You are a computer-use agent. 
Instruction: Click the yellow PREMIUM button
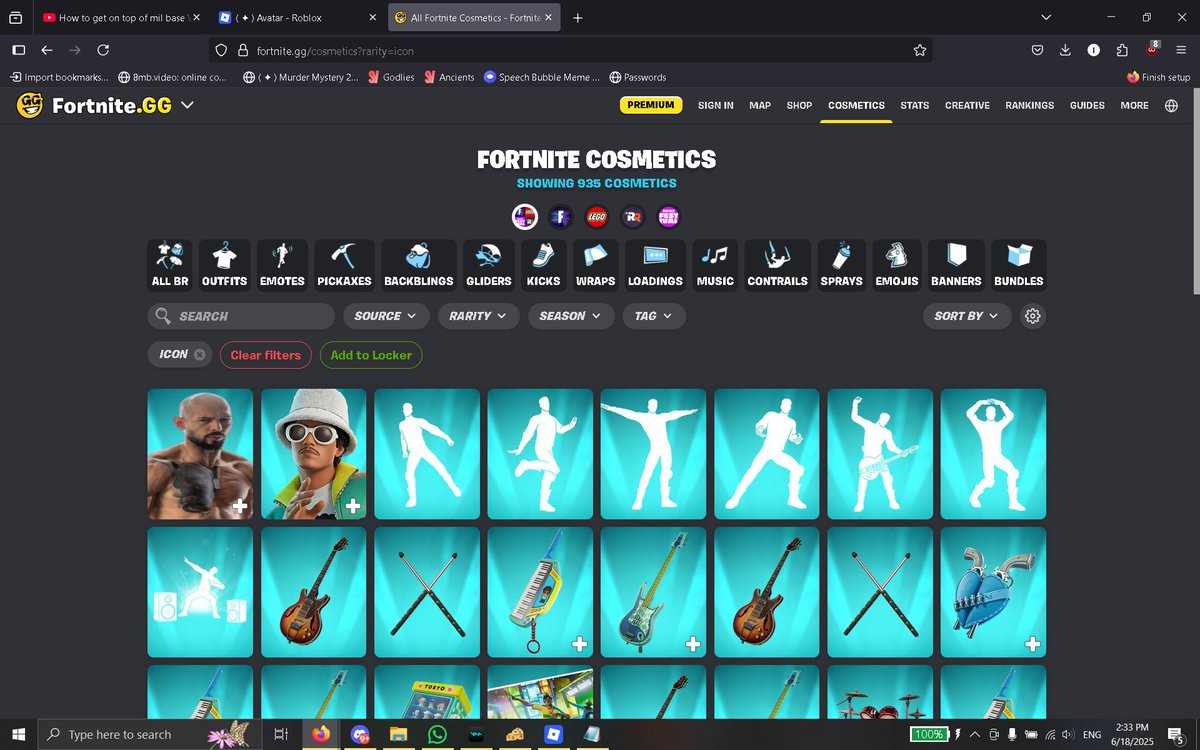click(651, 105)
